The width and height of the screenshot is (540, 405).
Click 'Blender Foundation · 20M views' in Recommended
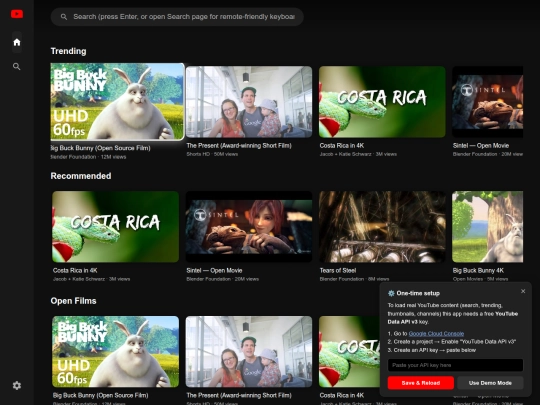(x=222, y=279)
